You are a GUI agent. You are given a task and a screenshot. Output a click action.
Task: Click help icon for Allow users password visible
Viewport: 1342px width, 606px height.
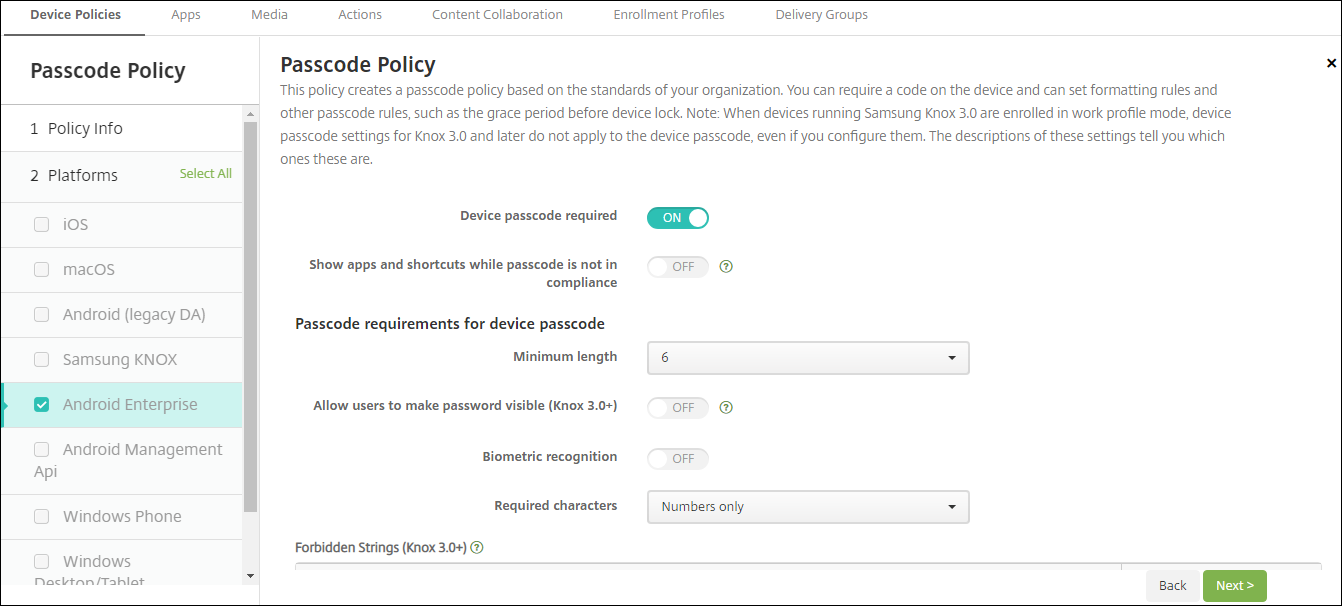point(727,408)
